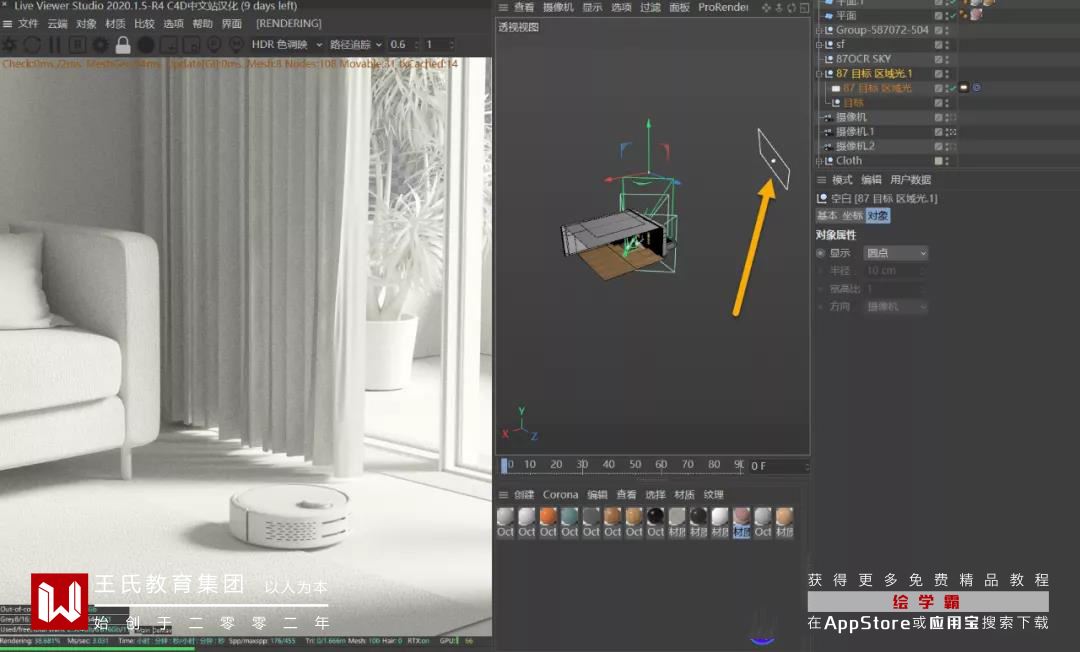Viewport: 1080px width, 652px height.
Task: Toggle visibility dots of Group-587072-504
Action: [947, 30]
